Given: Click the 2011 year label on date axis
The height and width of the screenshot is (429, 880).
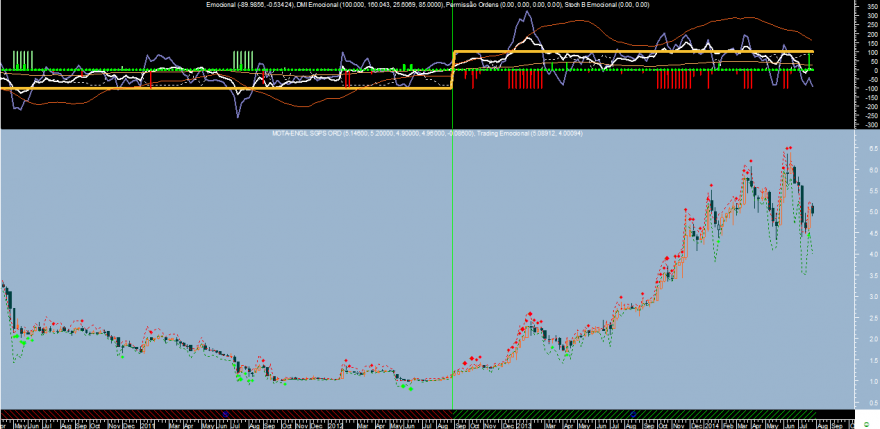Looking at the screenshot, I should pos(148,426).
